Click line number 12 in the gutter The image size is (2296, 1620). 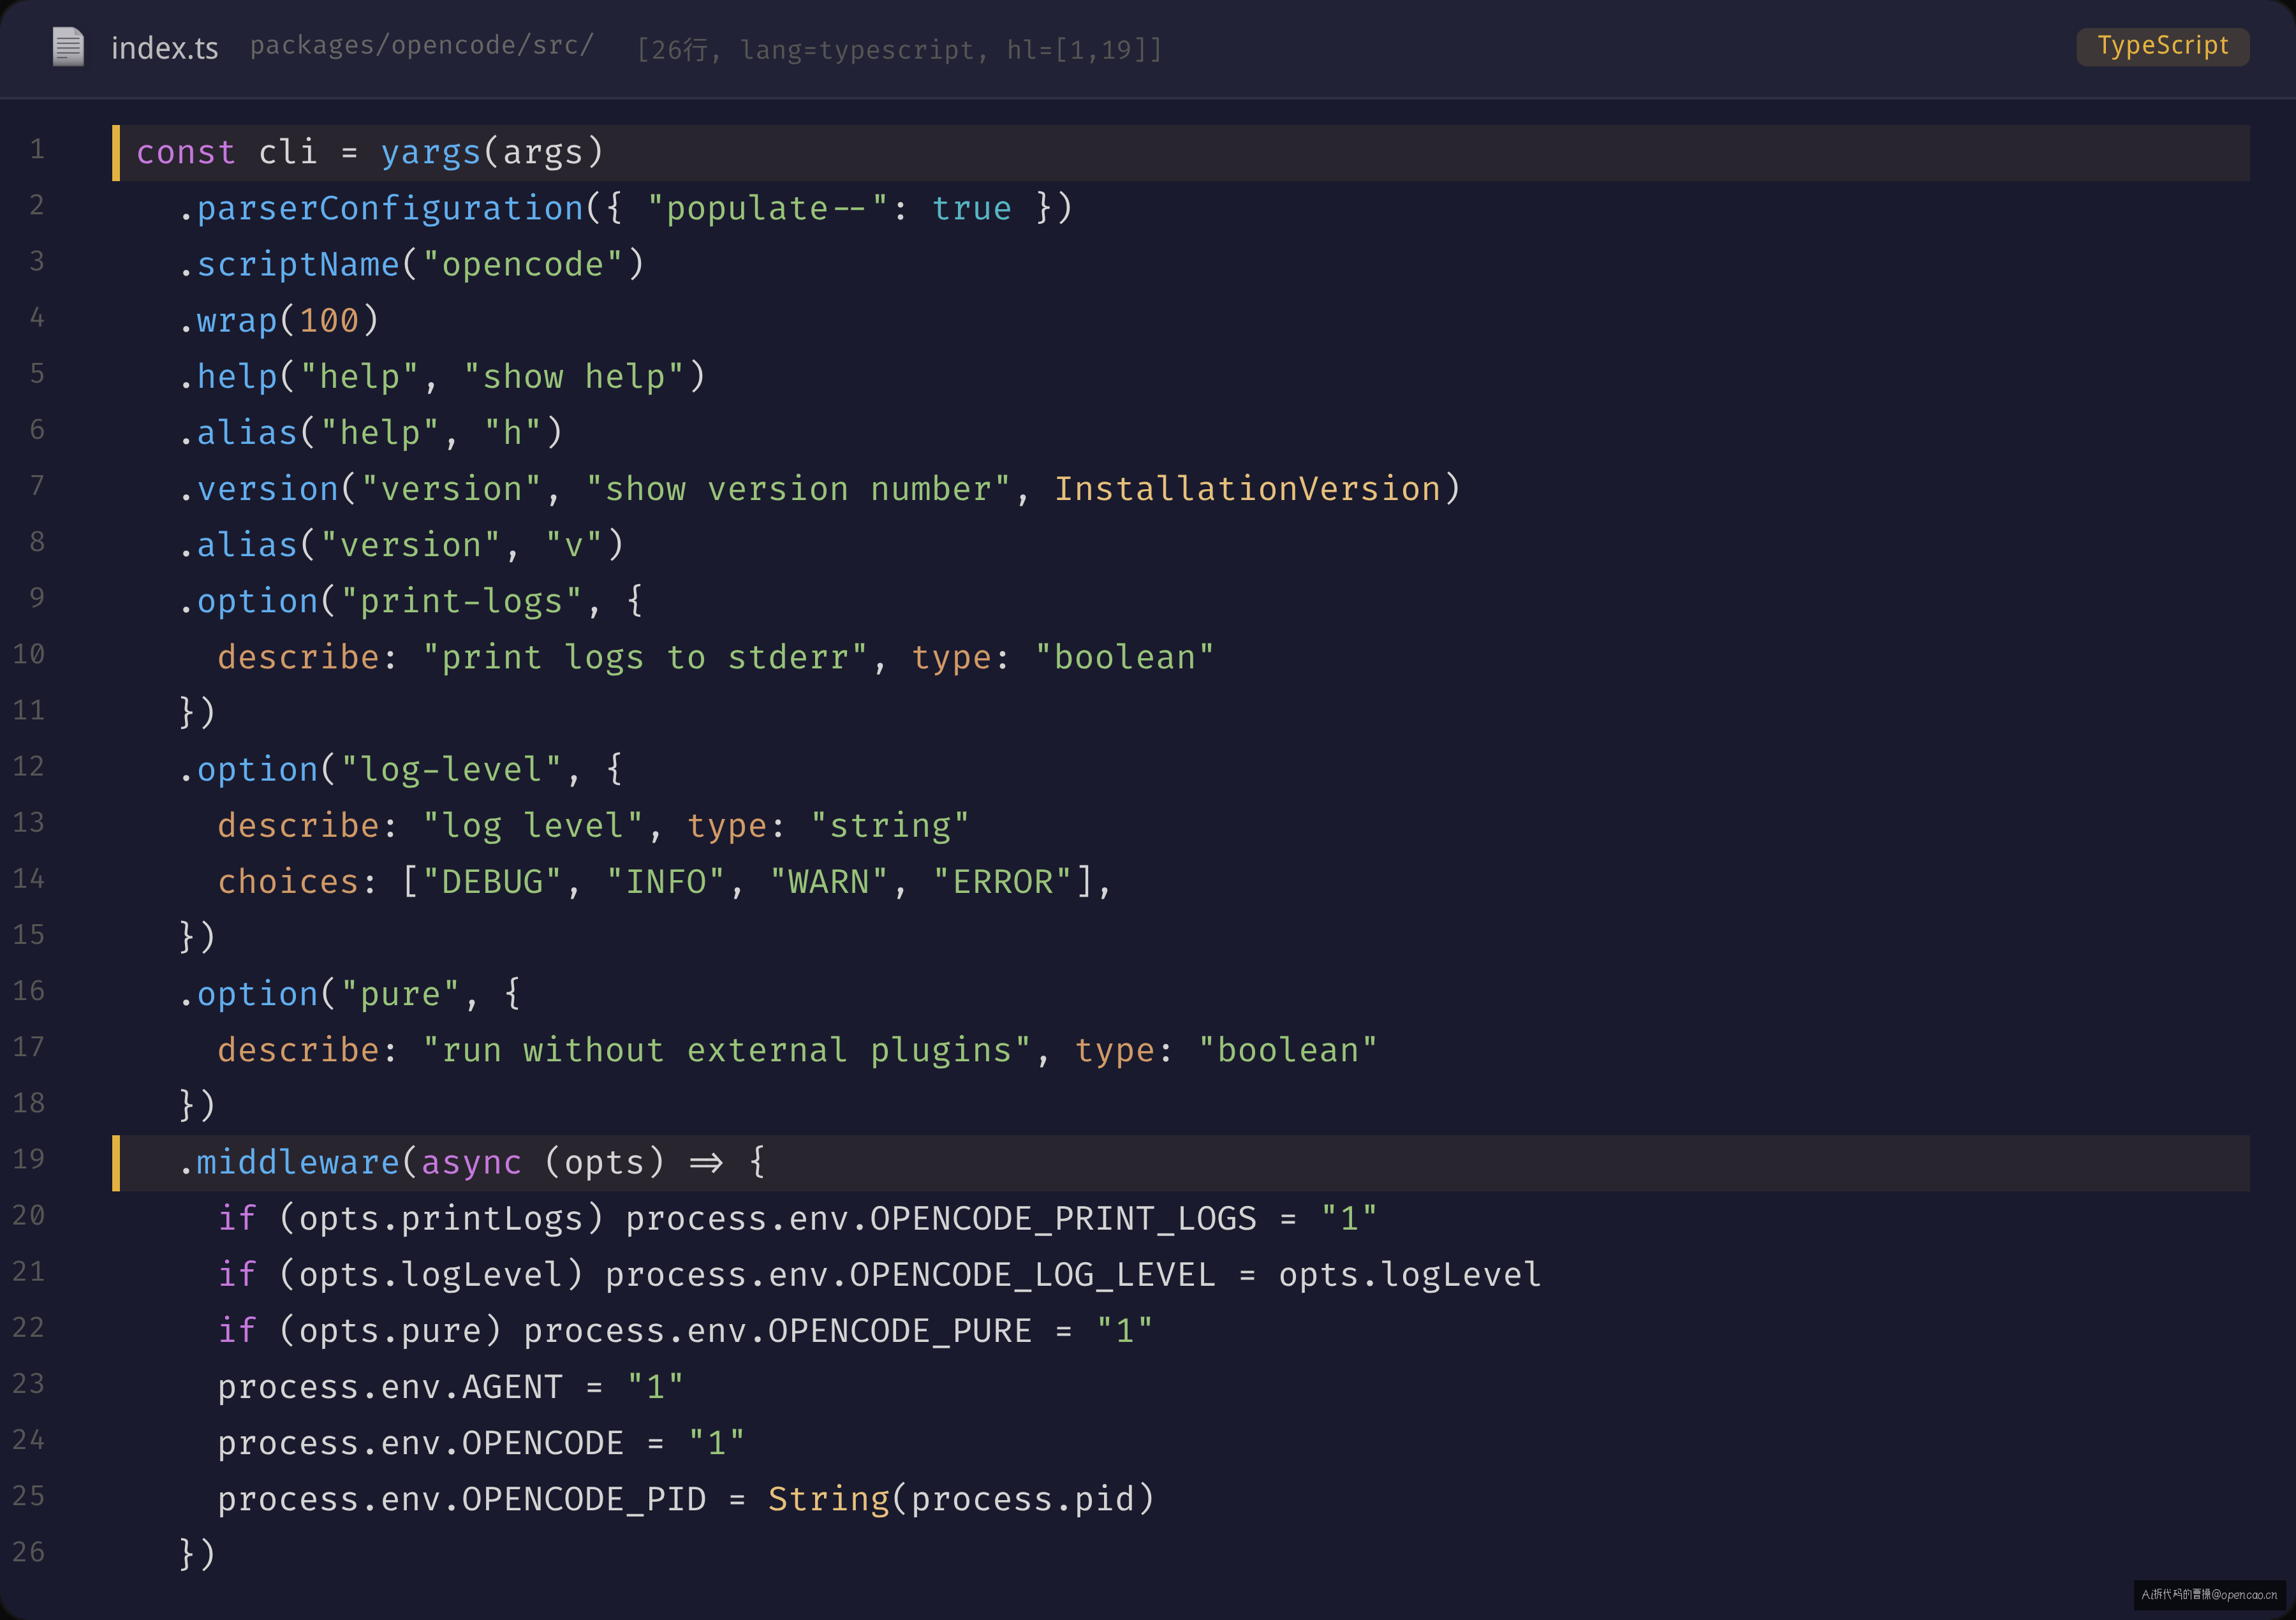click(x=29, y=767)
